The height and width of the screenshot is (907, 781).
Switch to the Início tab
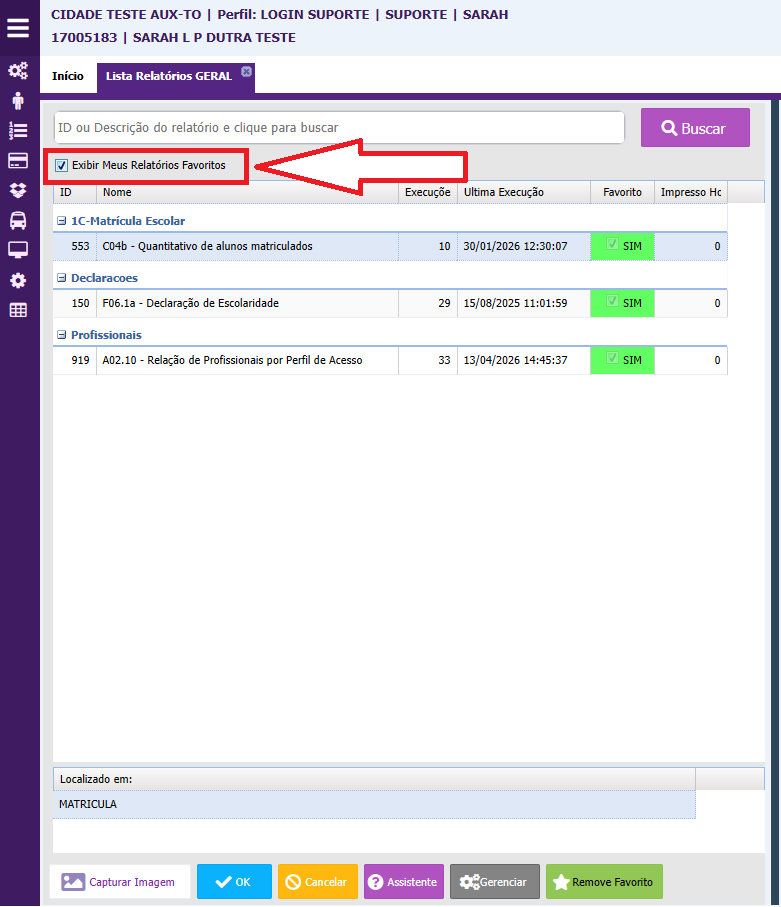coord(68,76)
